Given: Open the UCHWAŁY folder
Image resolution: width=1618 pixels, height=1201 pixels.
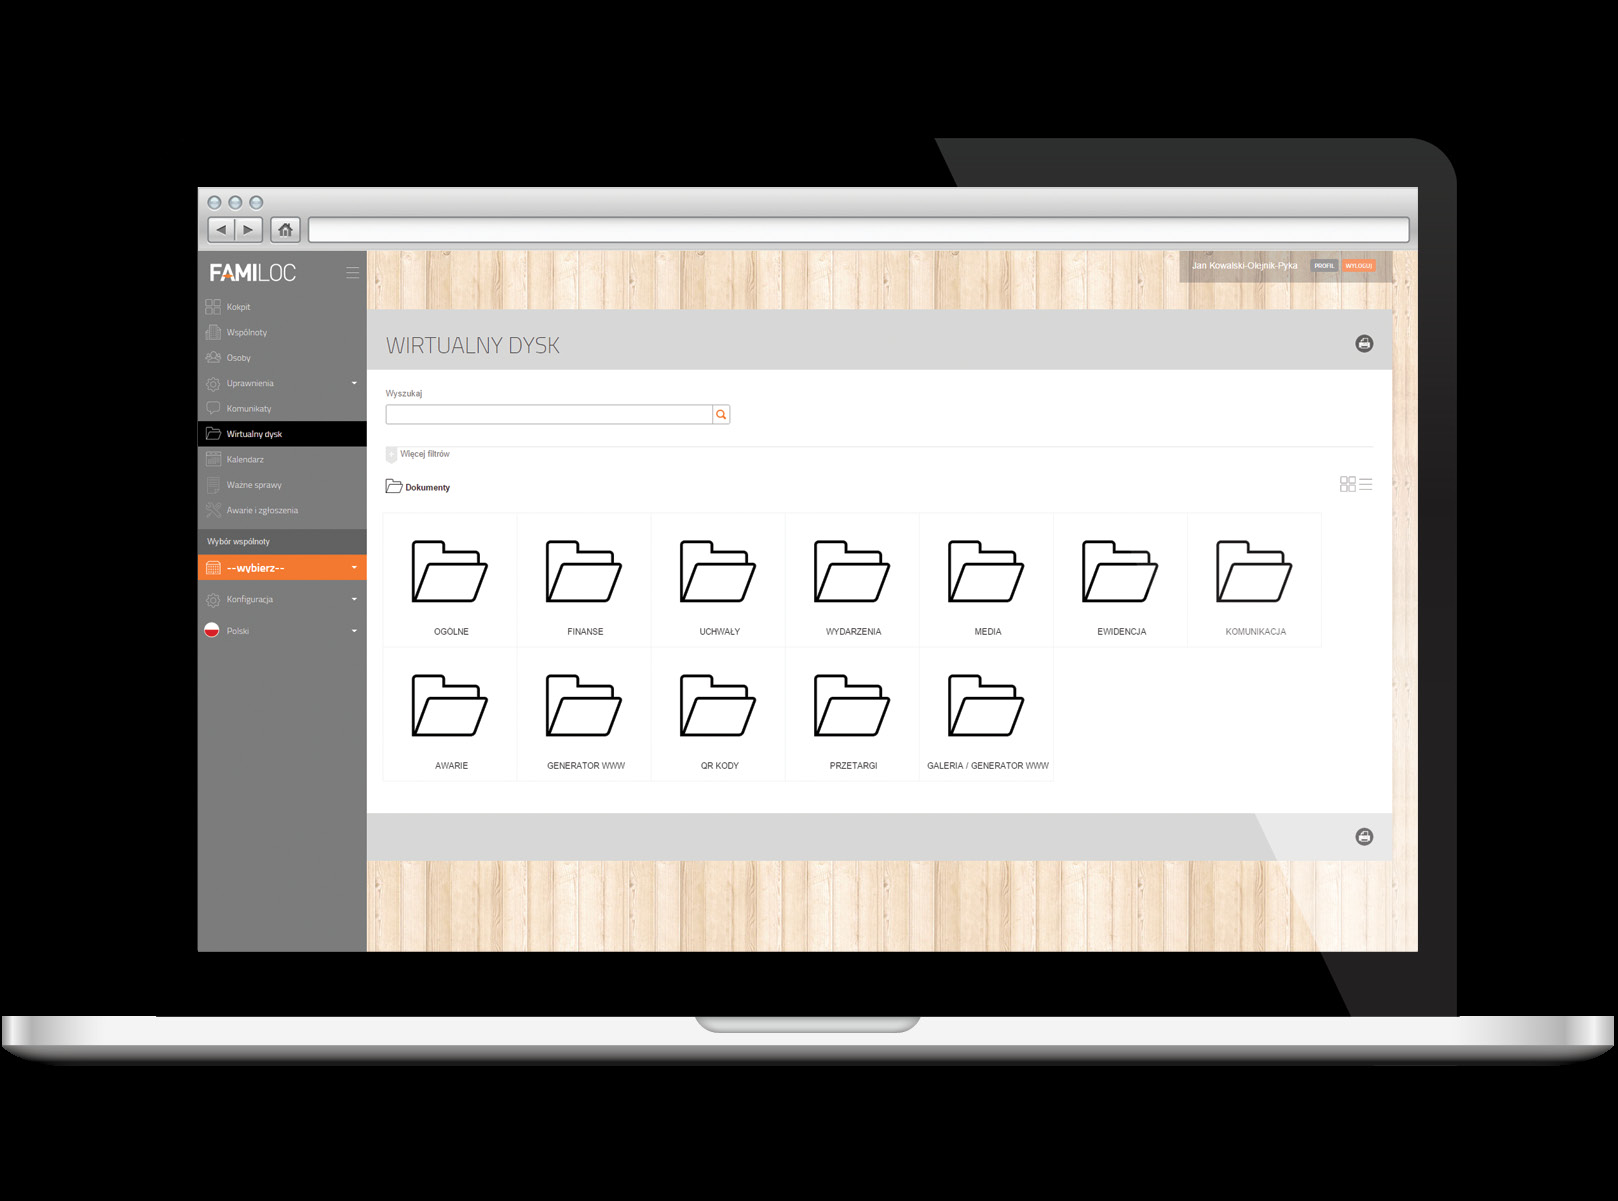Looking at the screenshot, I should click(718, 580).
